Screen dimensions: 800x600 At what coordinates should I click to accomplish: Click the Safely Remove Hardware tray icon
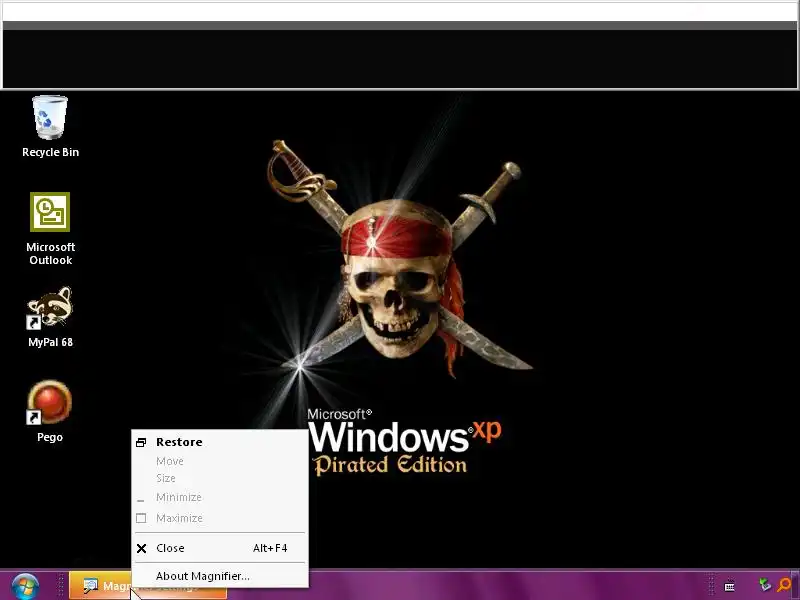pos(765,584)
